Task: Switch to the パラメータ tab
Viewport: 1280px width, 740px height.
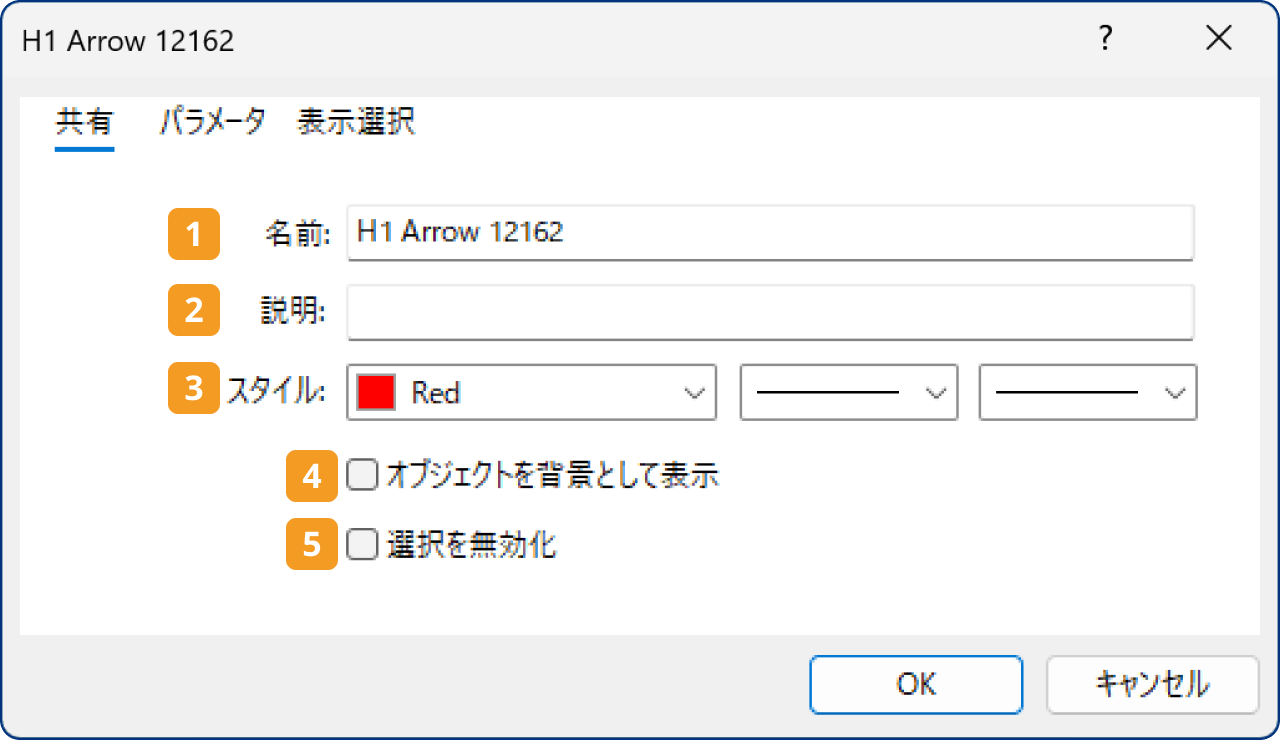Action: pyautogui.click(x=213, y=121)
